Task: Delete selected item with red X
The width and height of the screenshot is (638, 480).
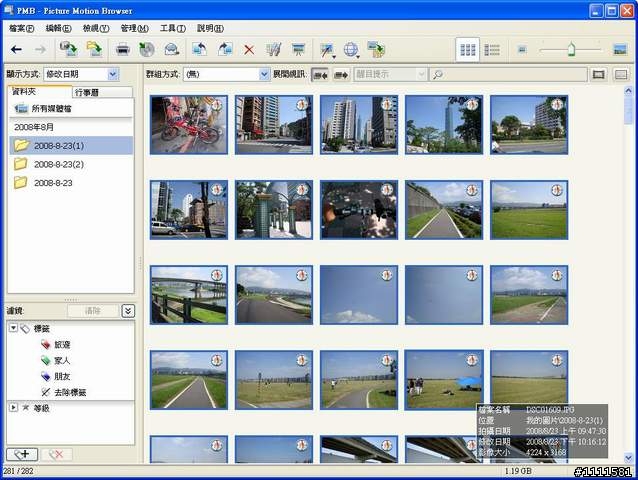Action: coord(249,50)
